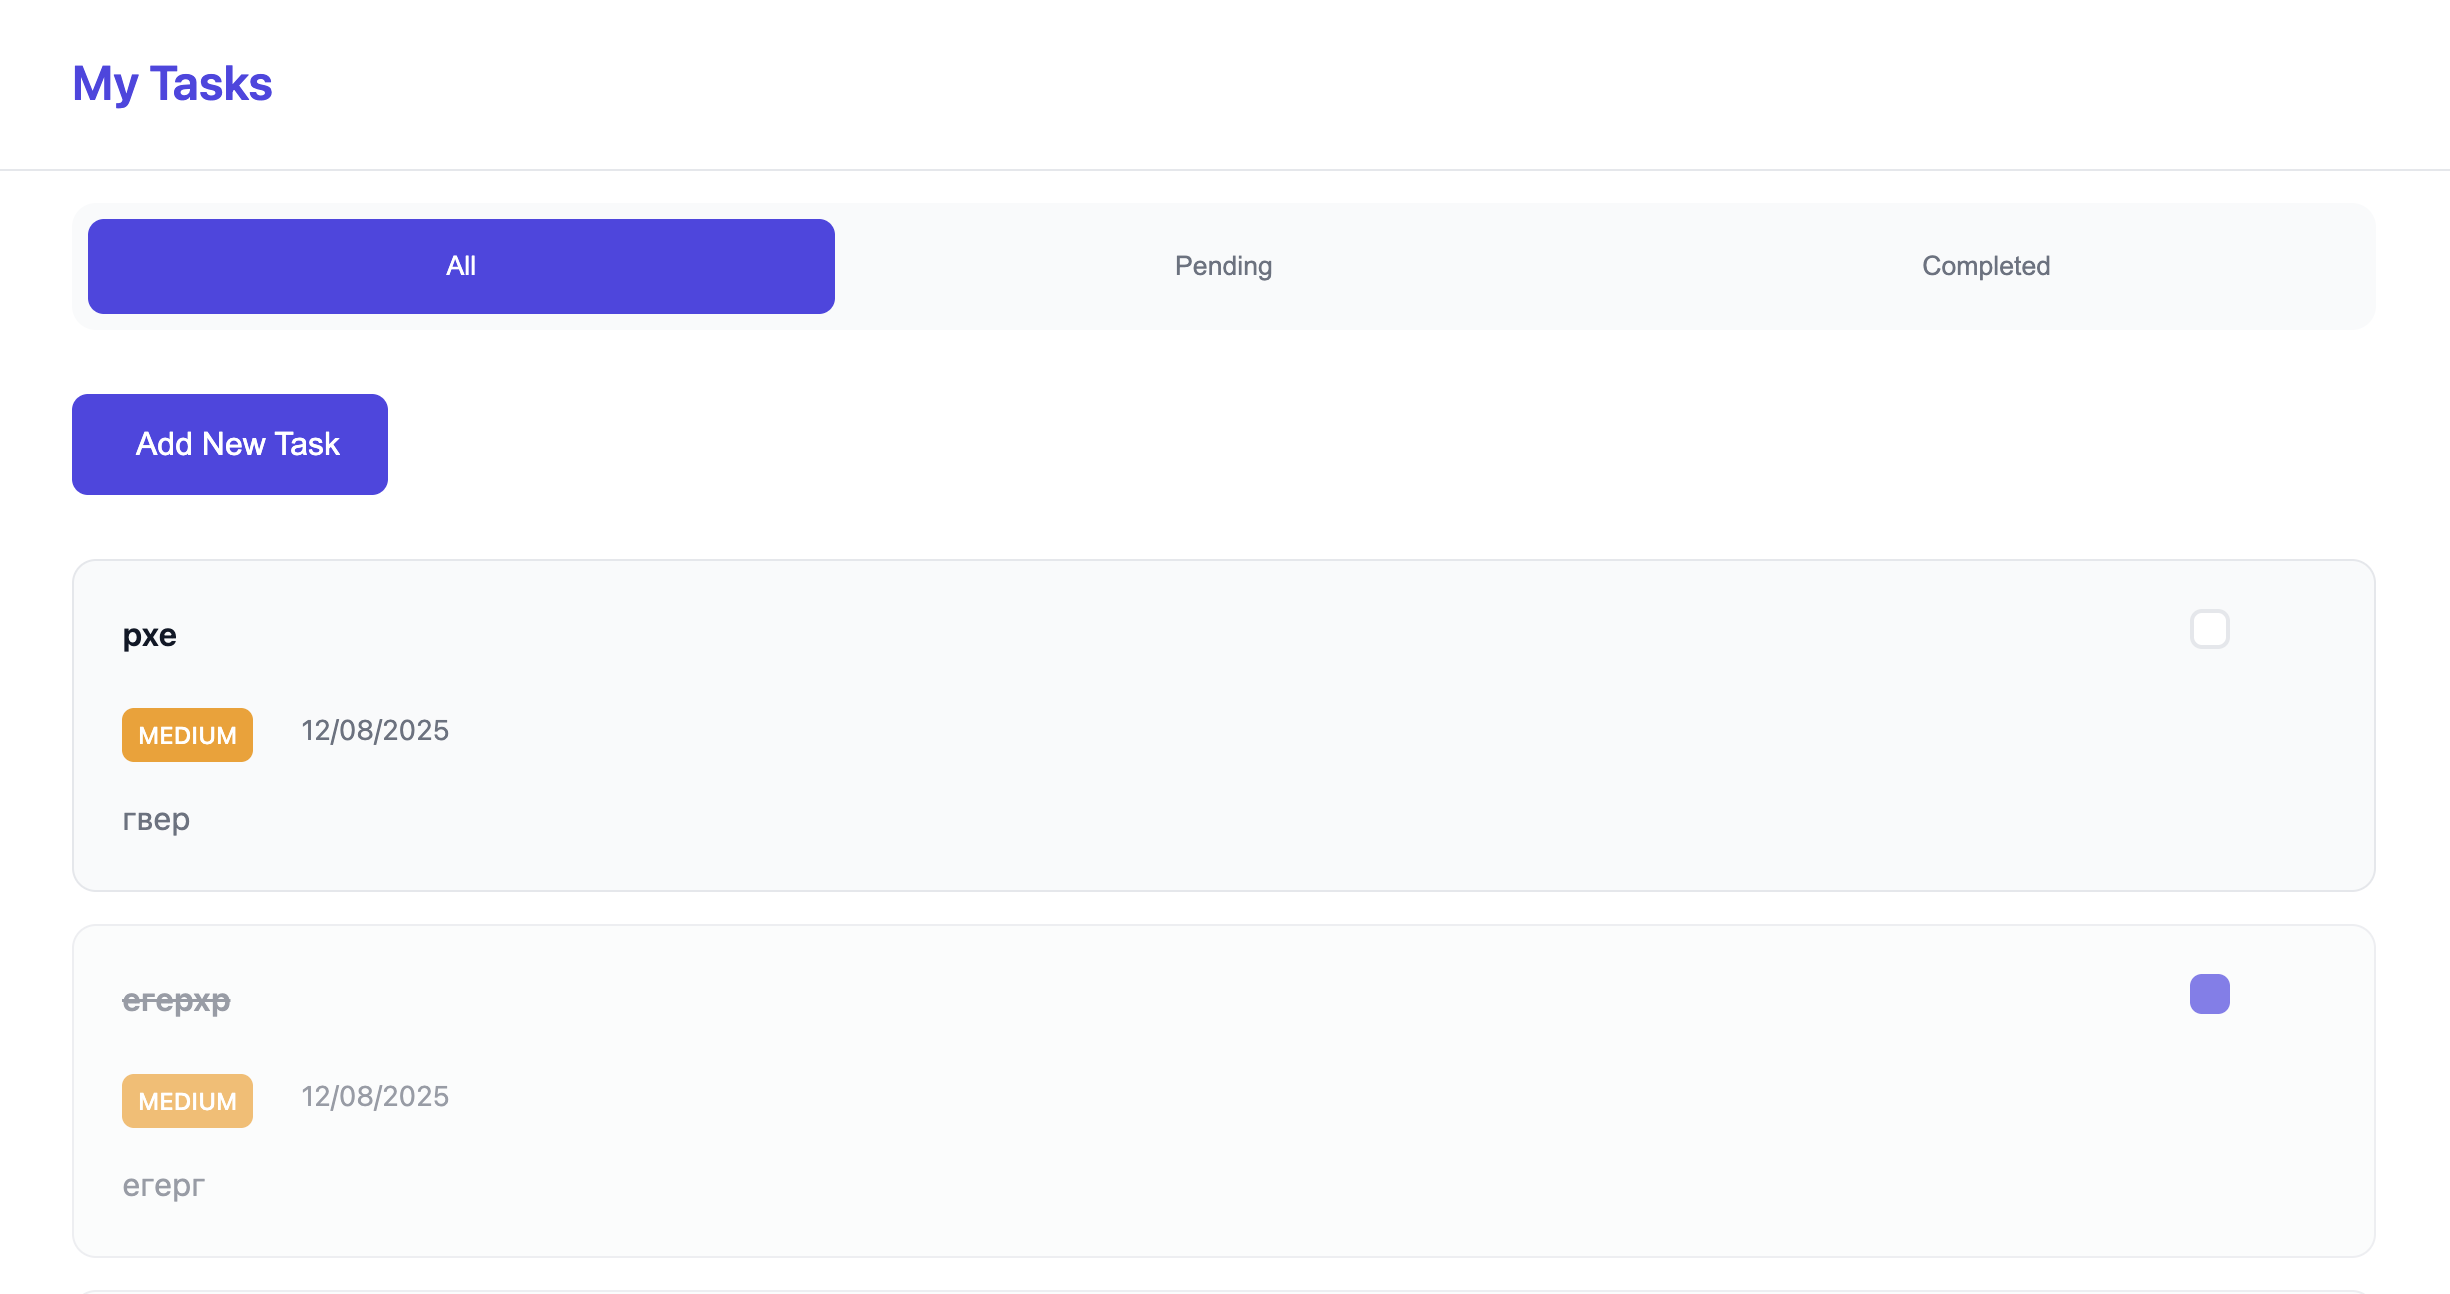The image size is (2450, 1294).
Task: Click the рхе task's 12/08/2025 date
Action: [x=375, y=731]
